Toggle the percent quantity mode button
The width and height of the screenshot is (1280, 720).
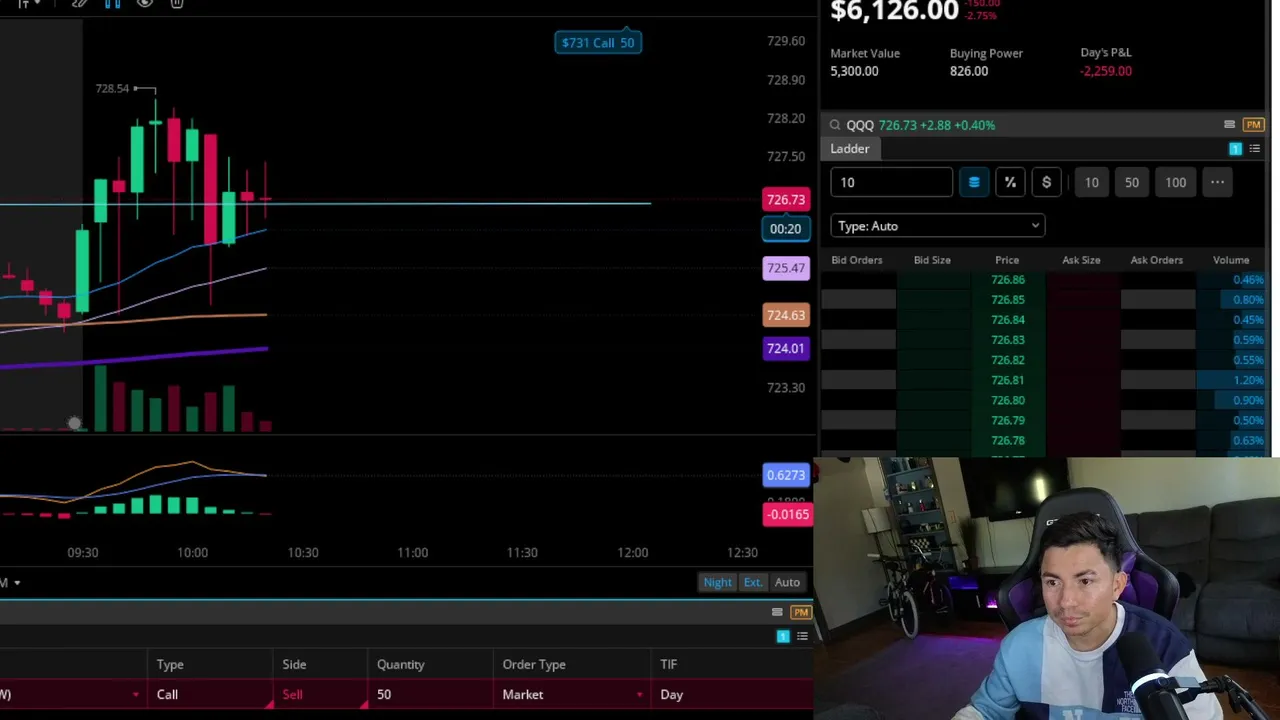pos(1010,182)
